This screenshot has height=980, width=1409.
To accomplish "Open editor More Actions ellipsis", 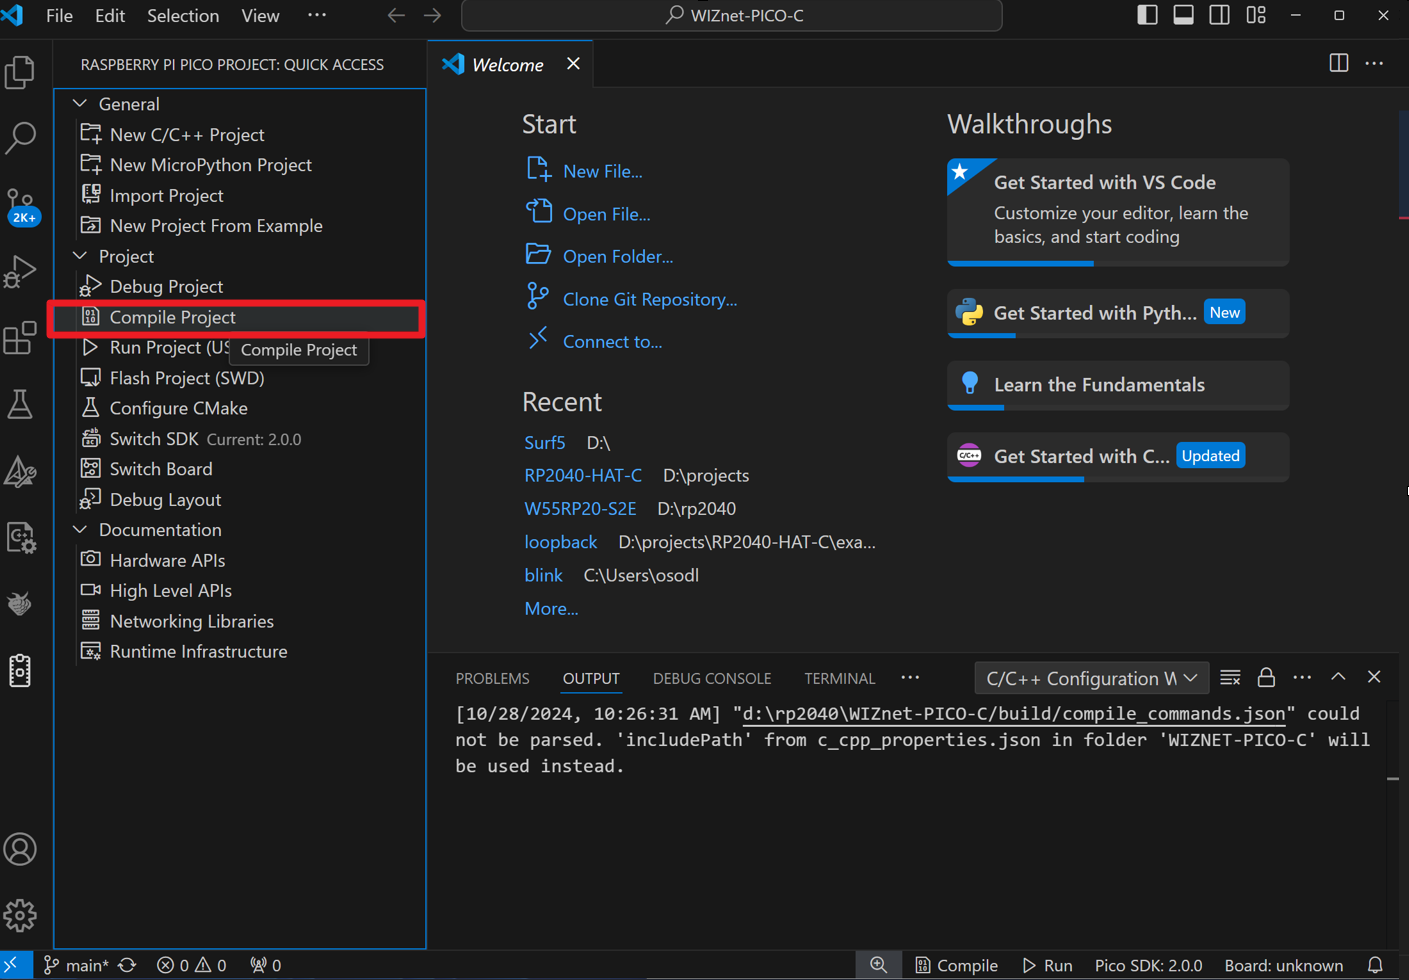I will [x=1375, y=63].
